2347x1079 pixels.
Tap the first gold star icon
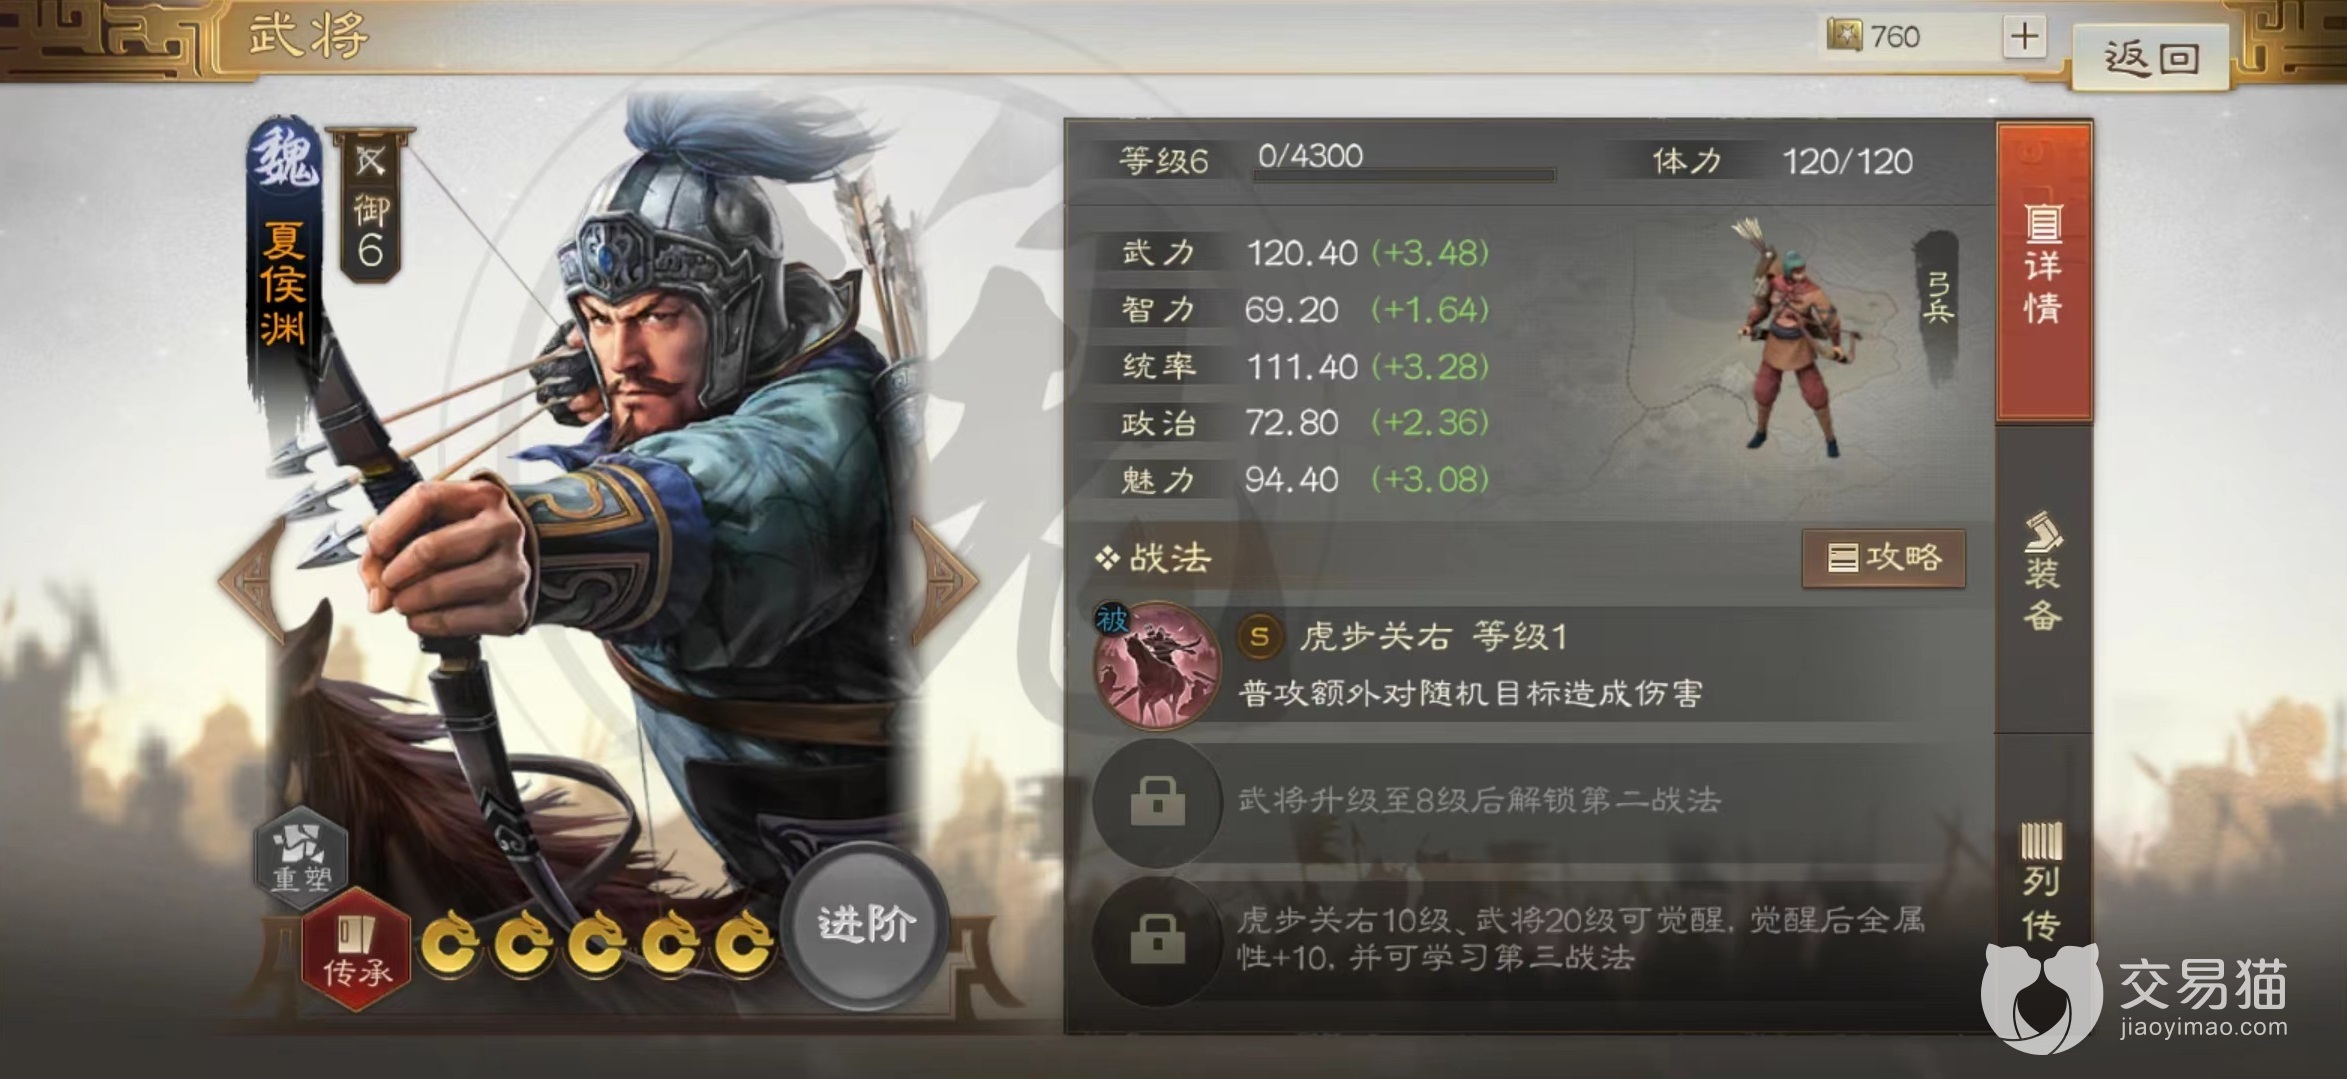click(x=450, y=942)
